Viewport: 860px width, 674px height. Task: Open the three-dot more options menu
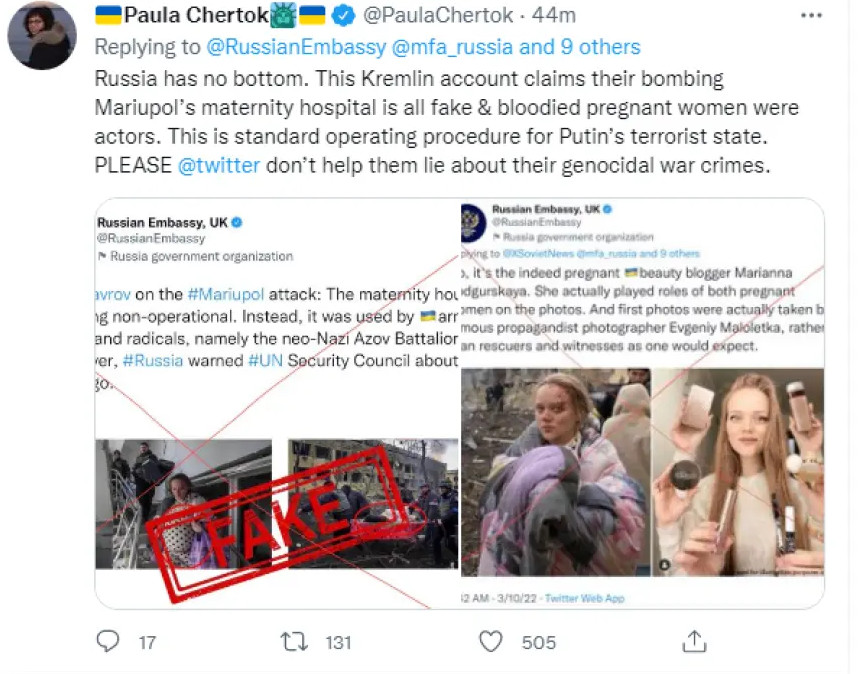pos(811,15)
